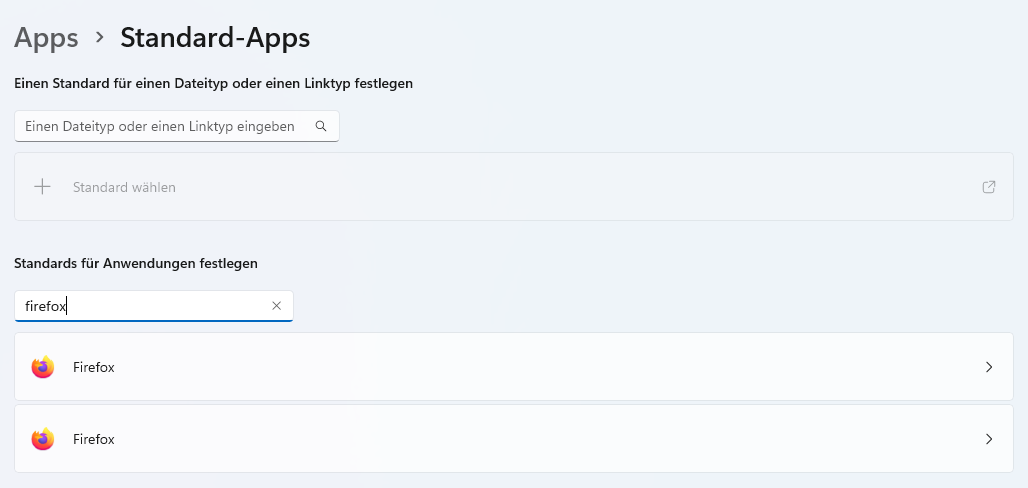Click heading Standards für Anwendungen festlegen

coord(136,263)
